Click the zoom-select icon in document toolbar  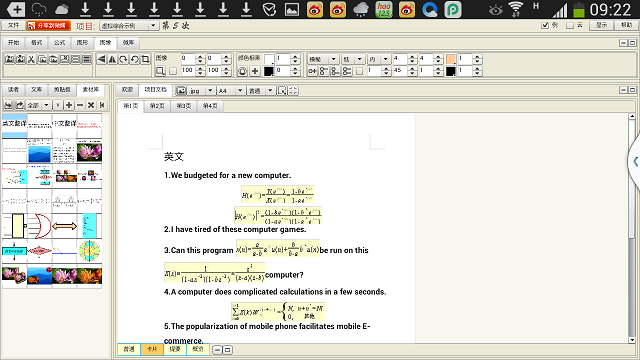click(x=282, y=91)
